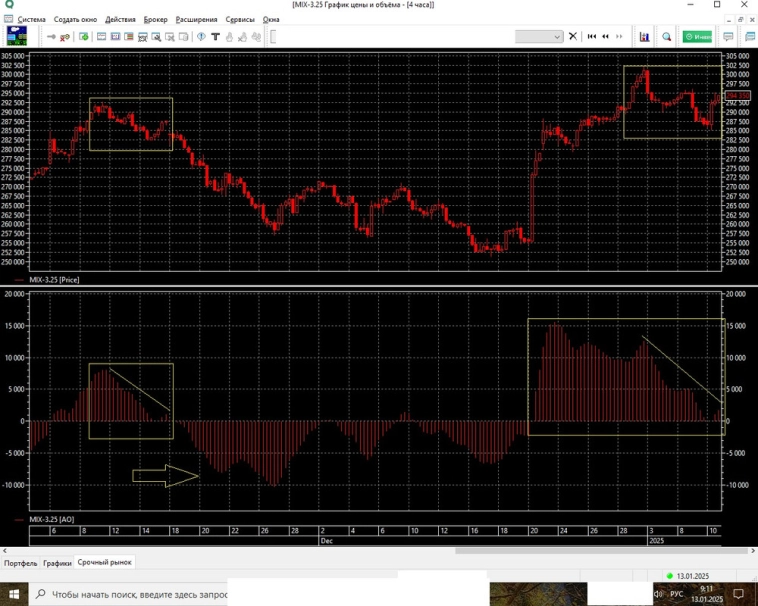Click the disconnect icon with red X
Screen dimensions: 758x606
[x=66, y=37]
